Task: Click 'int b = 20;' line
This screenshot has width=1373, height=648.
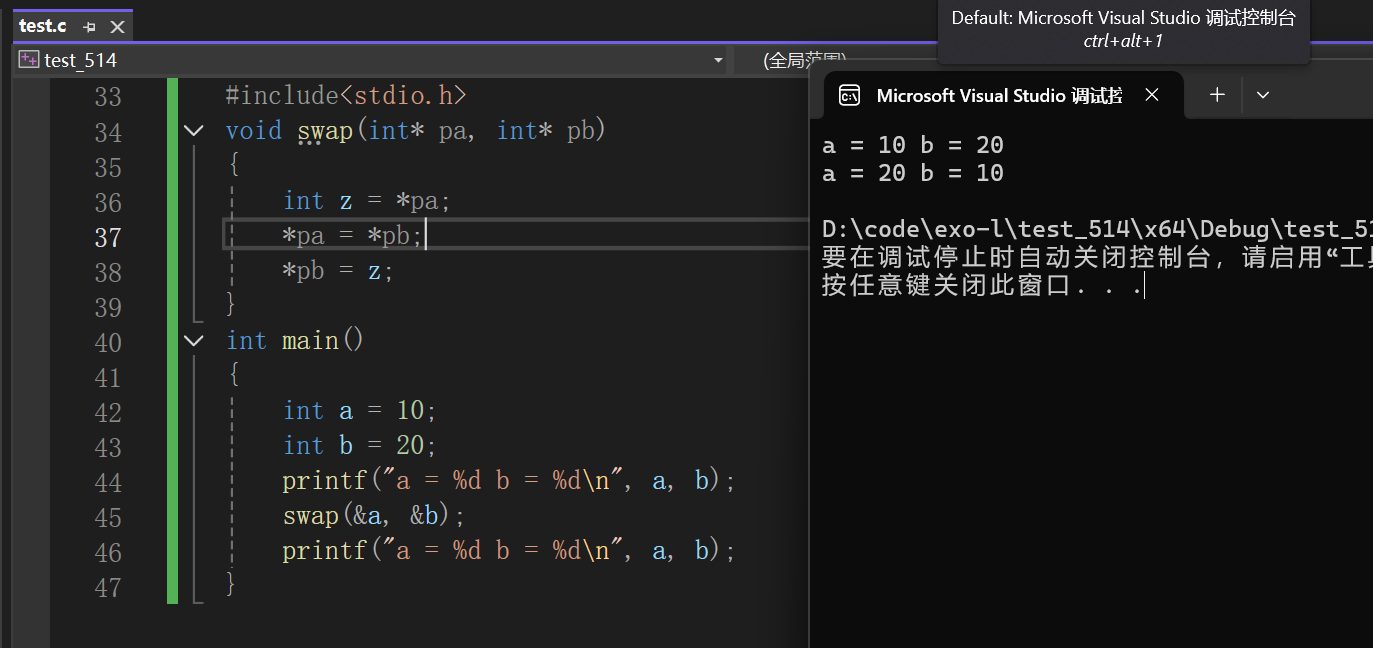Action: click(x=360, y=446)
